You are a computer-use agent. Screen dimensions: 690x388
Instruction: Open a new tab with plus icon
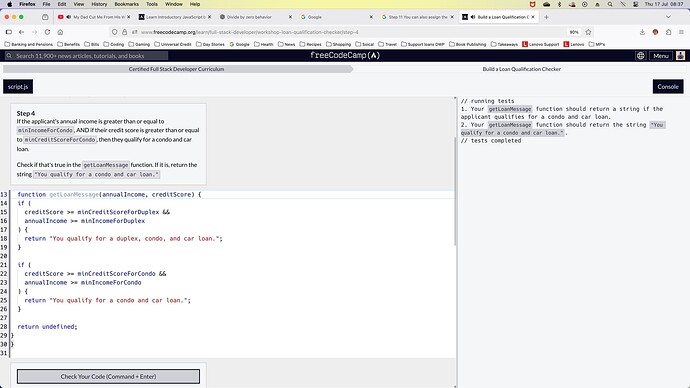point(546,17)
